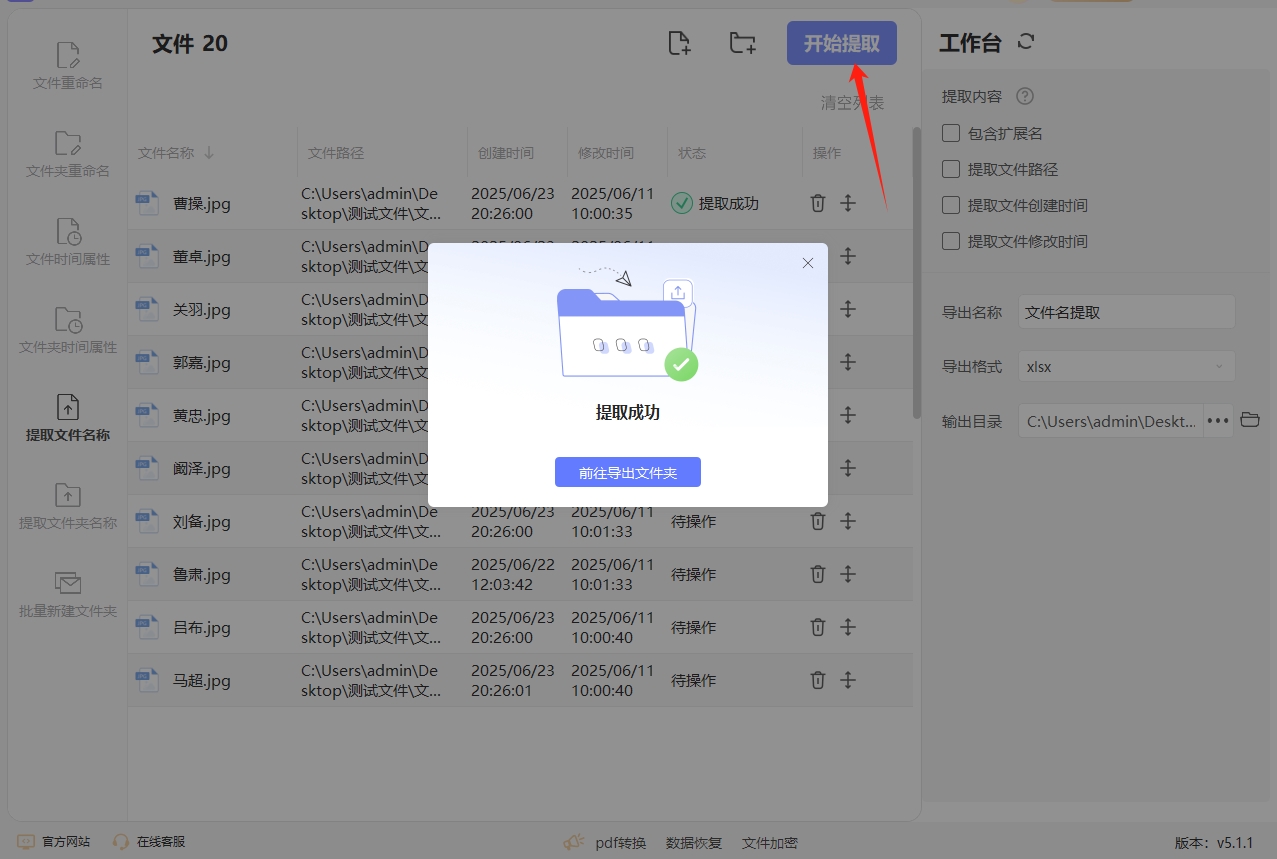Click the 前往导出文件夹 button

628,472
